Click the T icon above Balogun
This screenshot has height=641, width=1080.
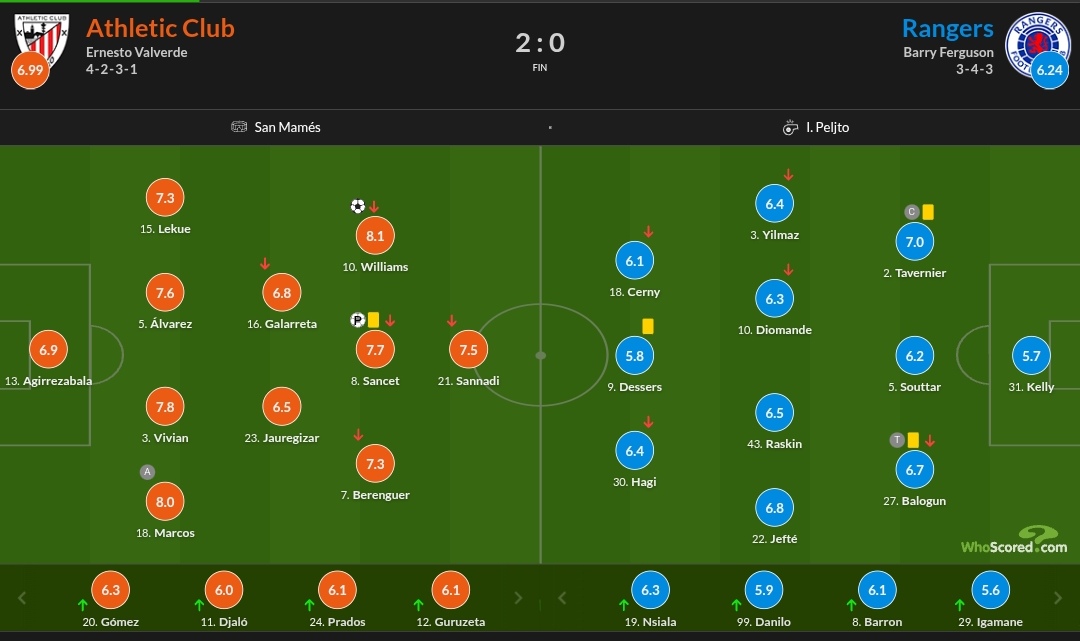pyautogui.click(x=897, y=440)
